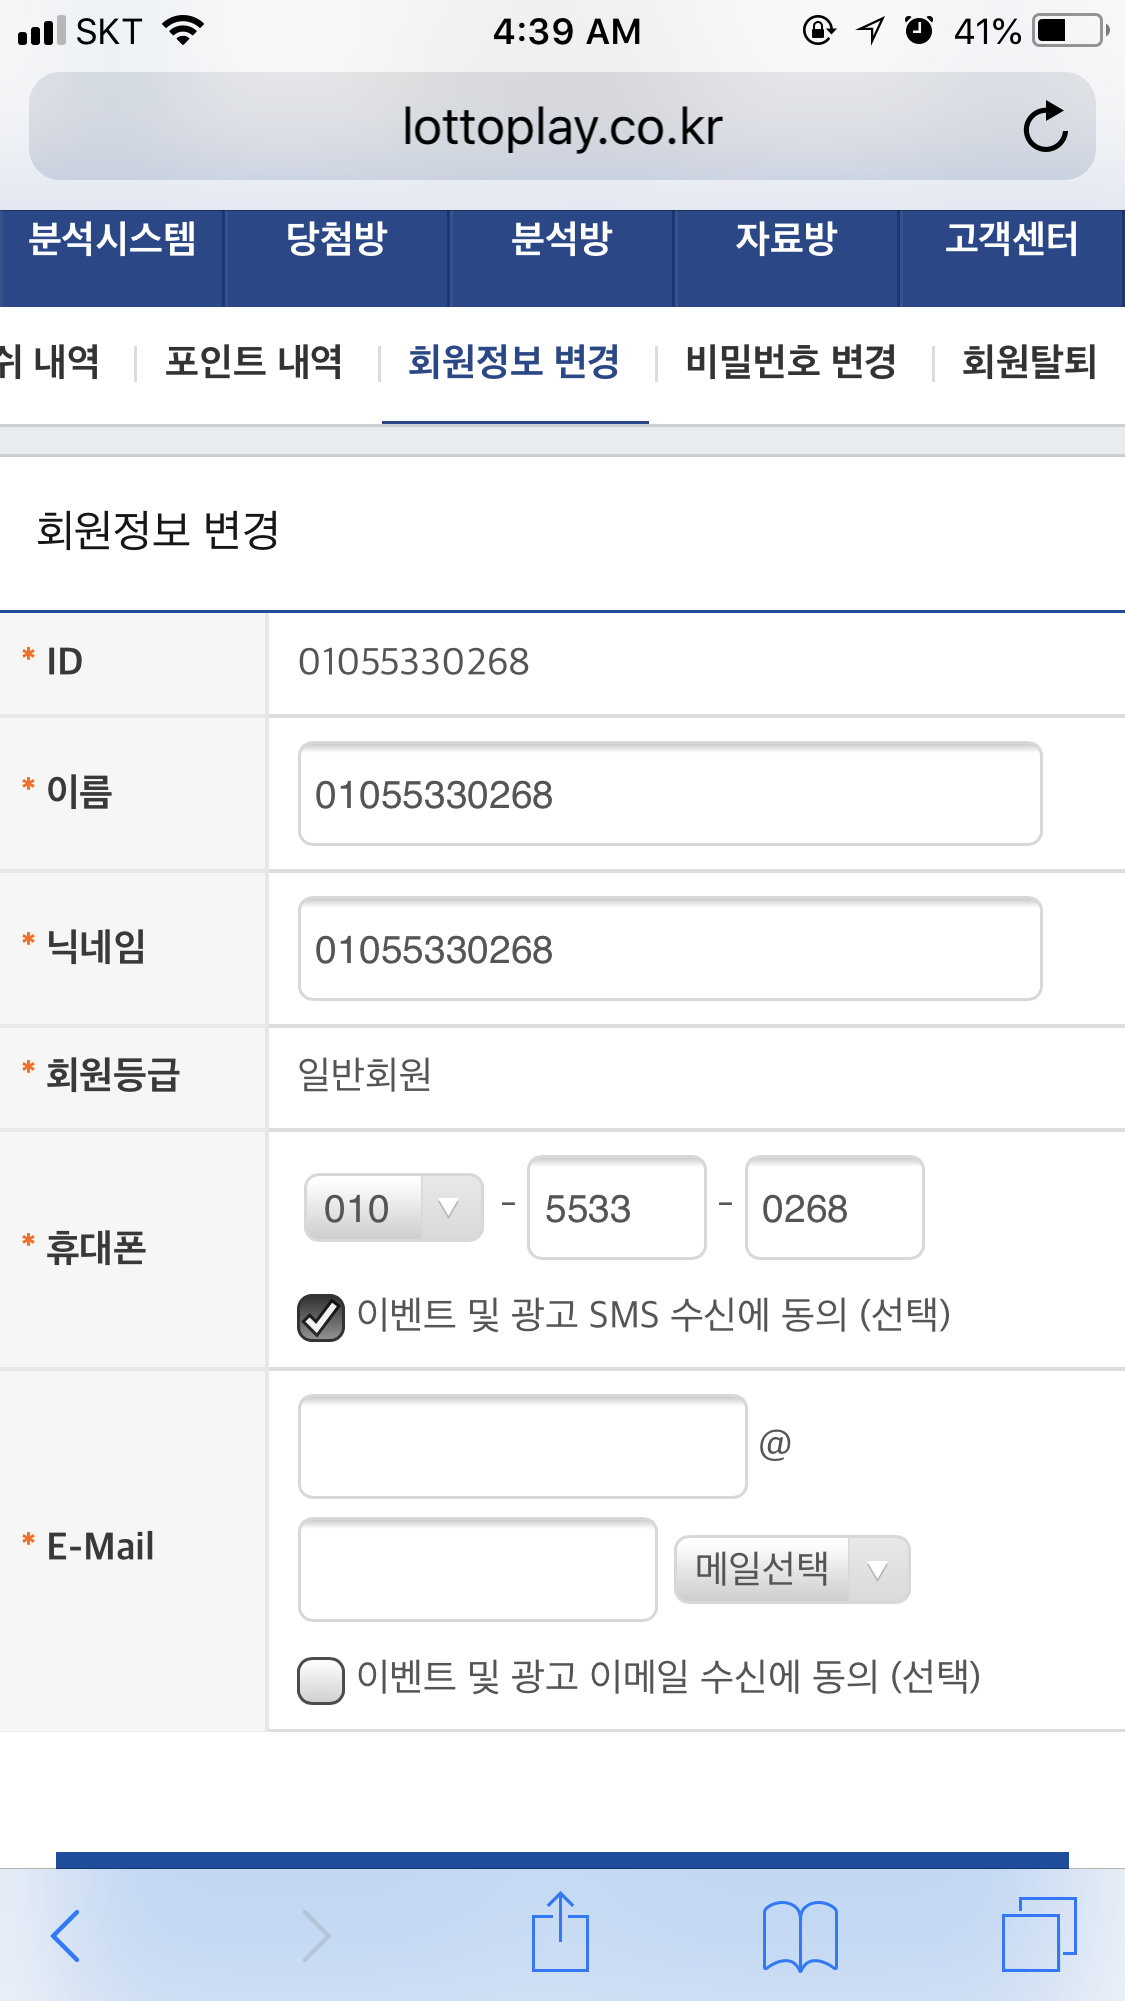Click the phone middle number field 5533

616,1208
